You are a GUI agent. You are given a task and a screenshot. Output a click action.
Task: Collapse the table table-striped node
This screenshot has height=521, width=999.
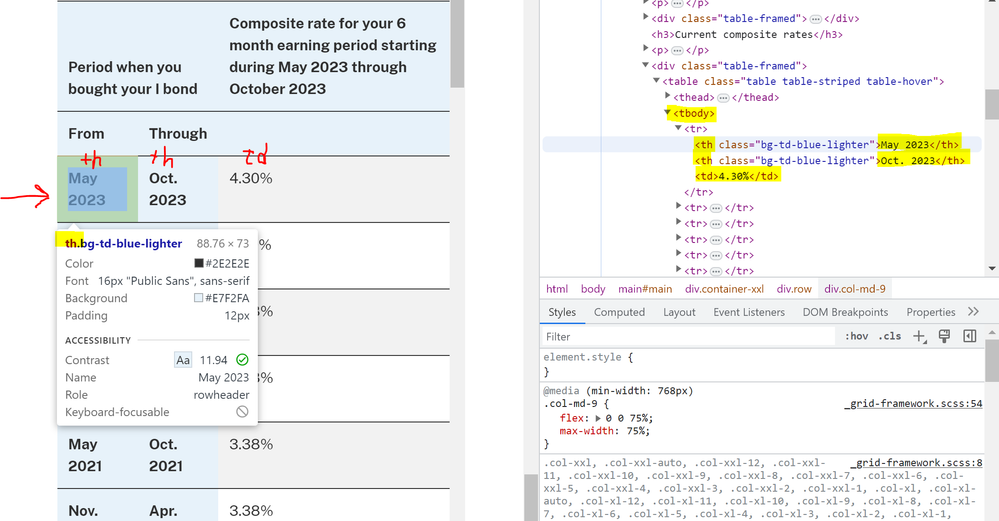tap(656, 81)
